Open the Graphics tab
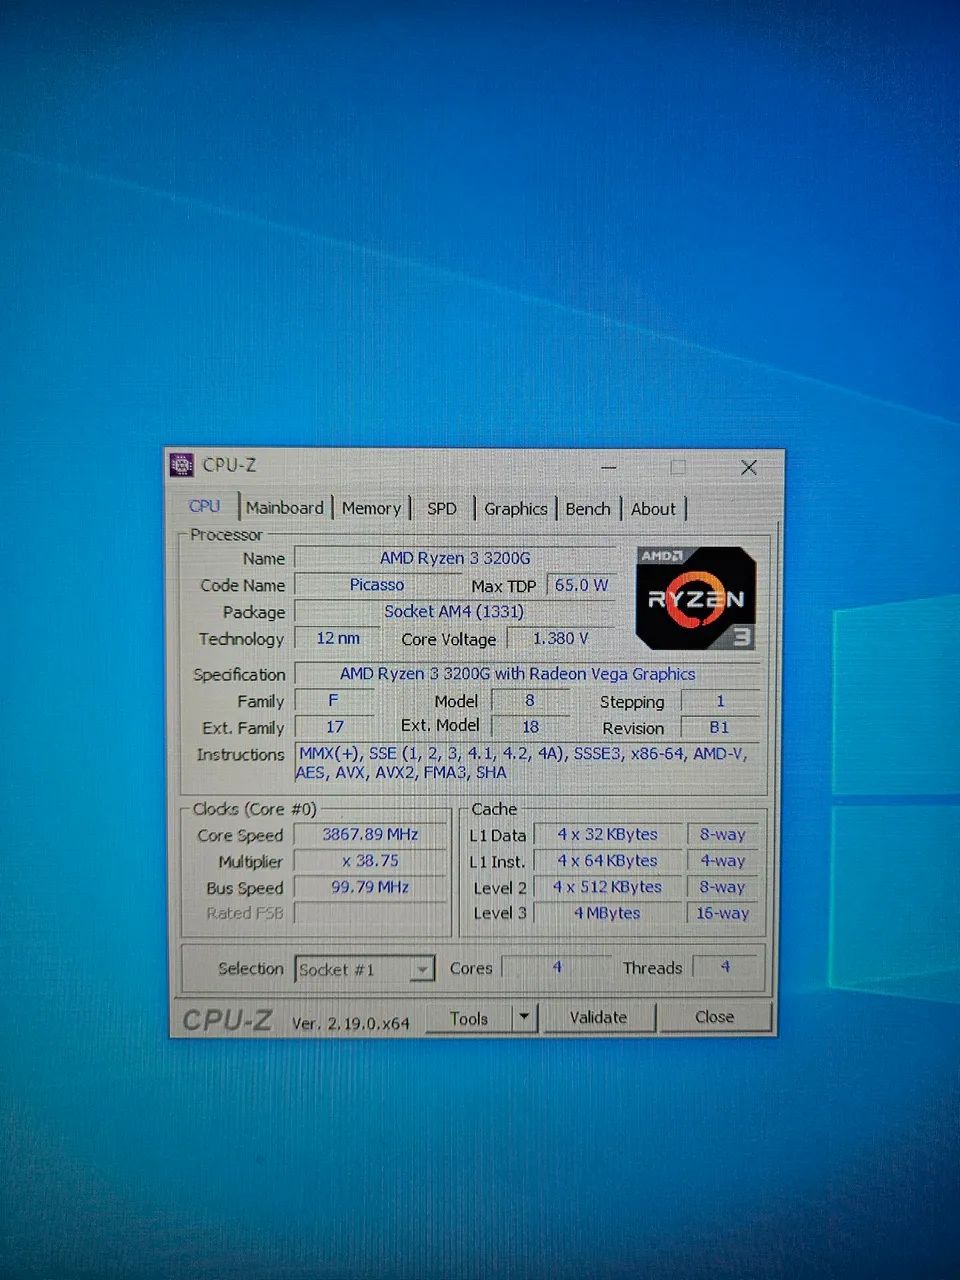Image resolution: width=960 pixels, height=1280 pixels. coord(515,508)
